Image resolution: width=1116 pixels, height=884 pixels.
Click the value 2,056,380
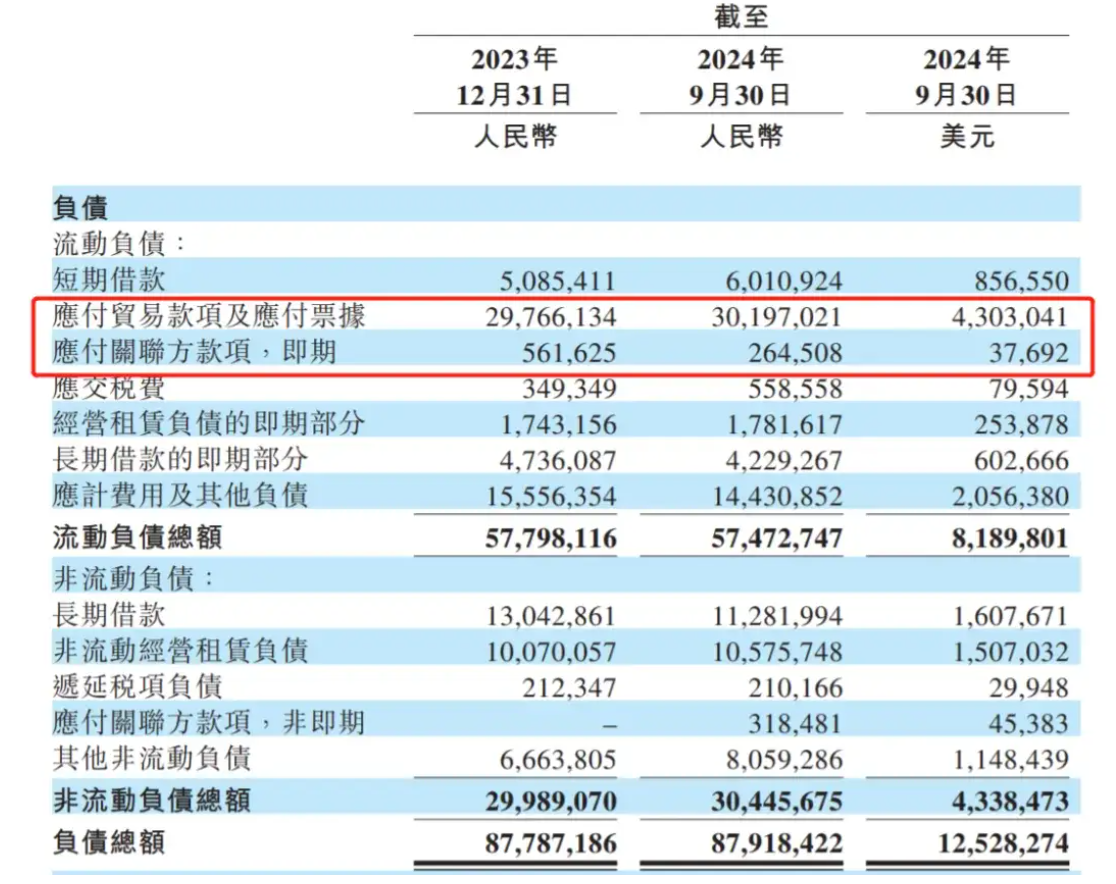click(1010, 496)
